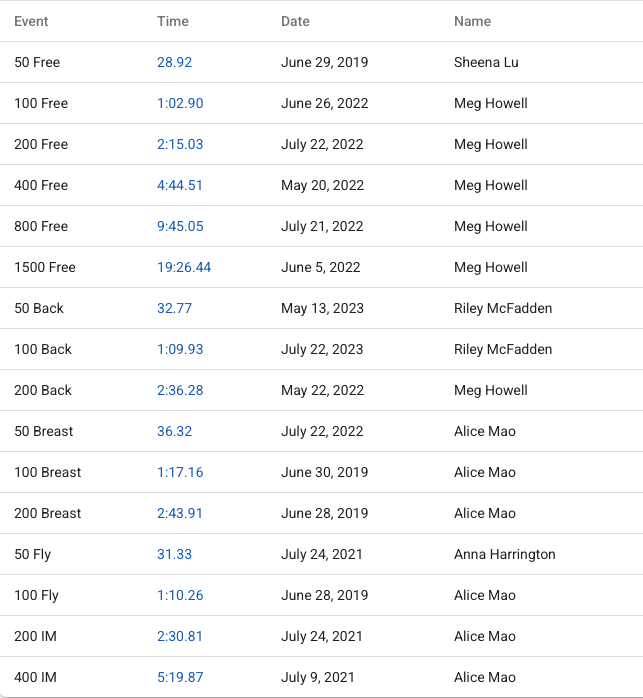This screenshot has width=643, height=698.
Task: Click the 5:19.87 time for 400 IM
Action: point(180,677)
